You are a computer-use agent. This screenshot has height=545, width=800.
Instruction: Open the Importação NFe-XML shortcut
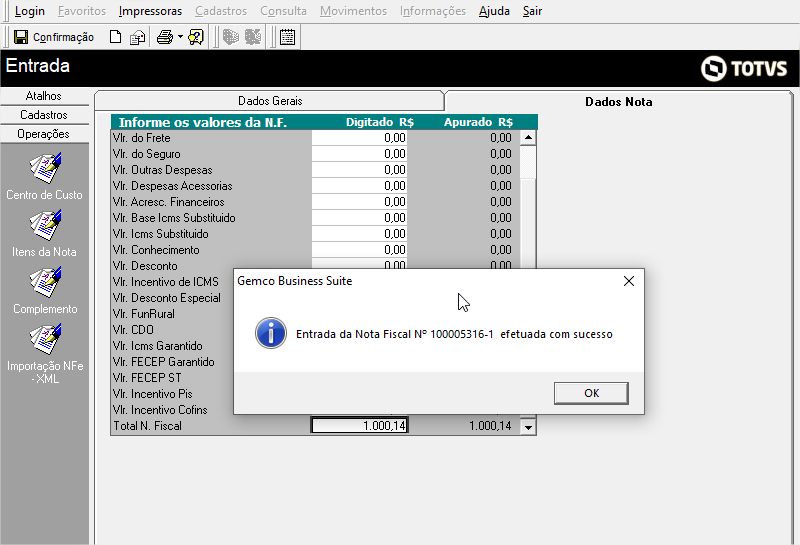point(45,354)
